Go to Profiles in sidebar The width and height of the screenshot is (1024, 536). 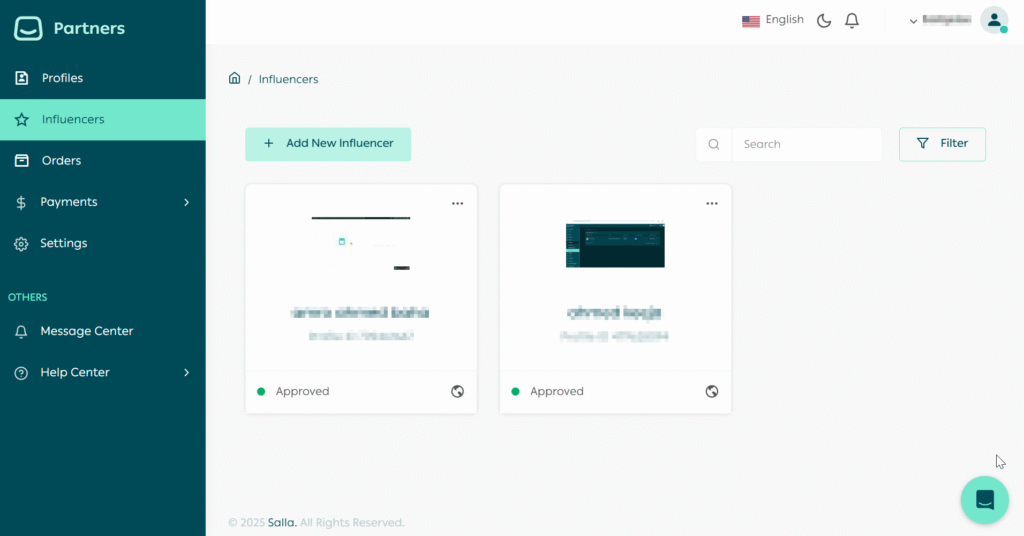pos(62,78)
